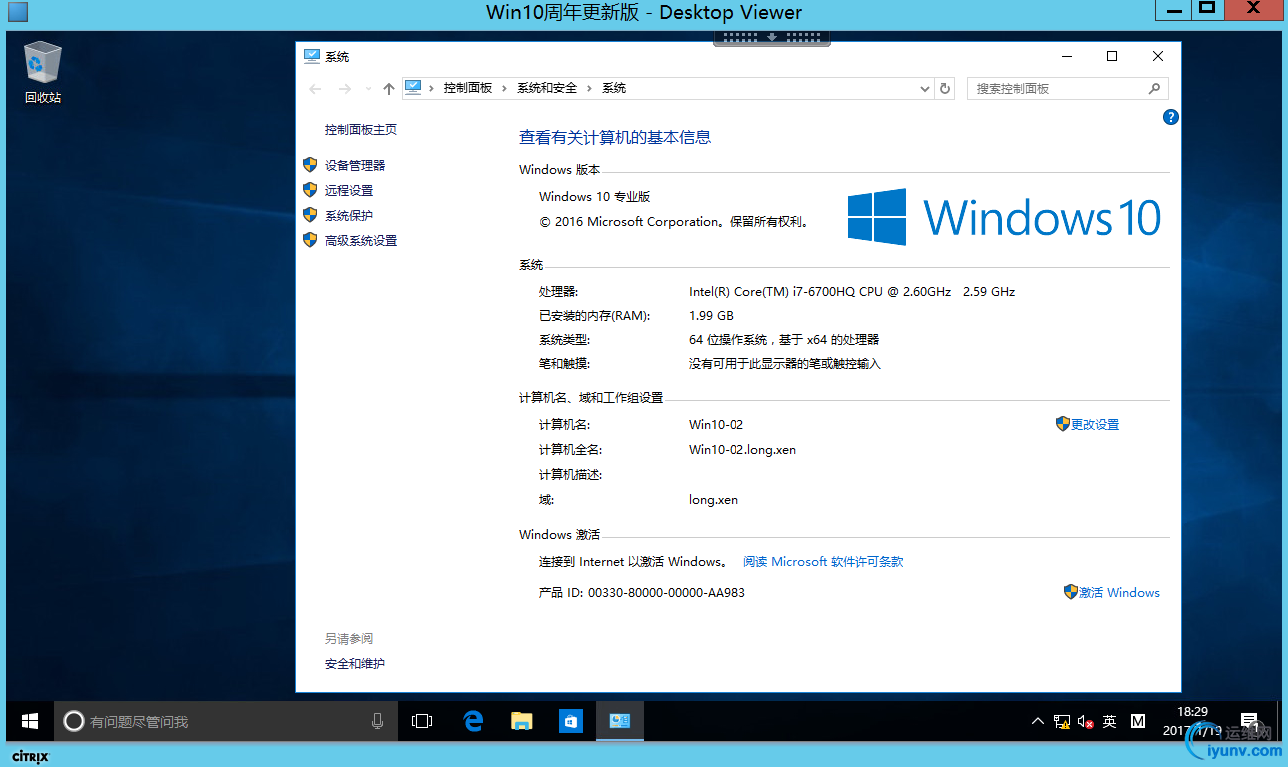Click shield icon beside 设备管理器
Viewport: 1288px width, 767px height.
(x=310, y=165)
